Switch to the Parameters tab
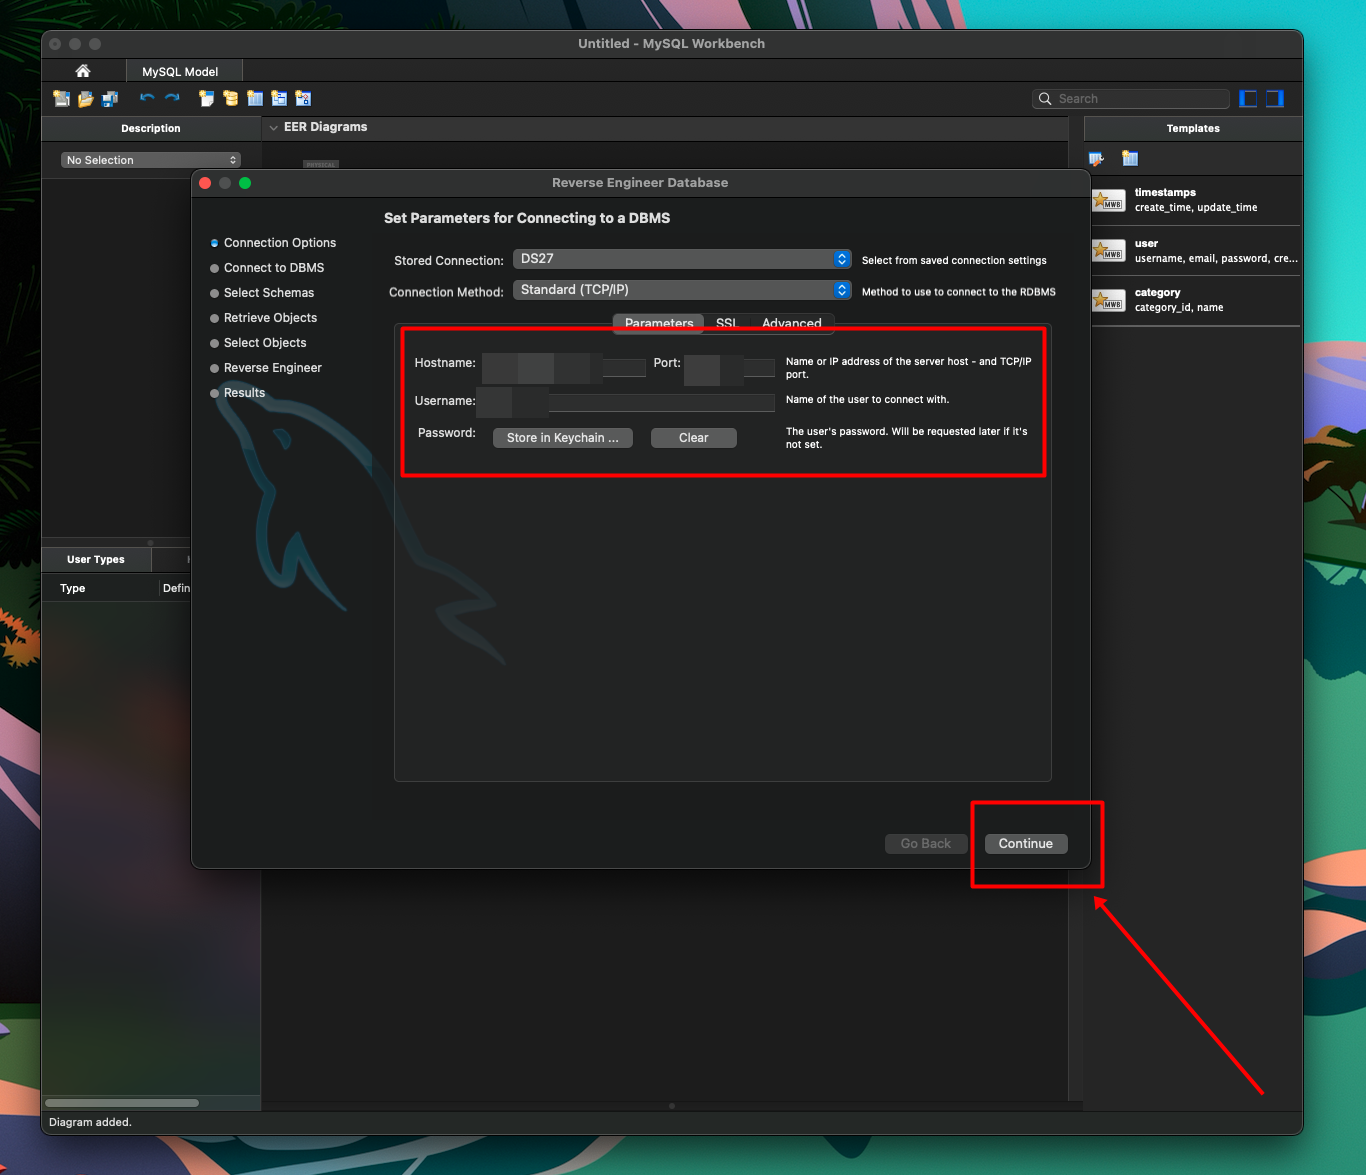This screenshot has width=1366, height=1175. (x=658, y=323)
